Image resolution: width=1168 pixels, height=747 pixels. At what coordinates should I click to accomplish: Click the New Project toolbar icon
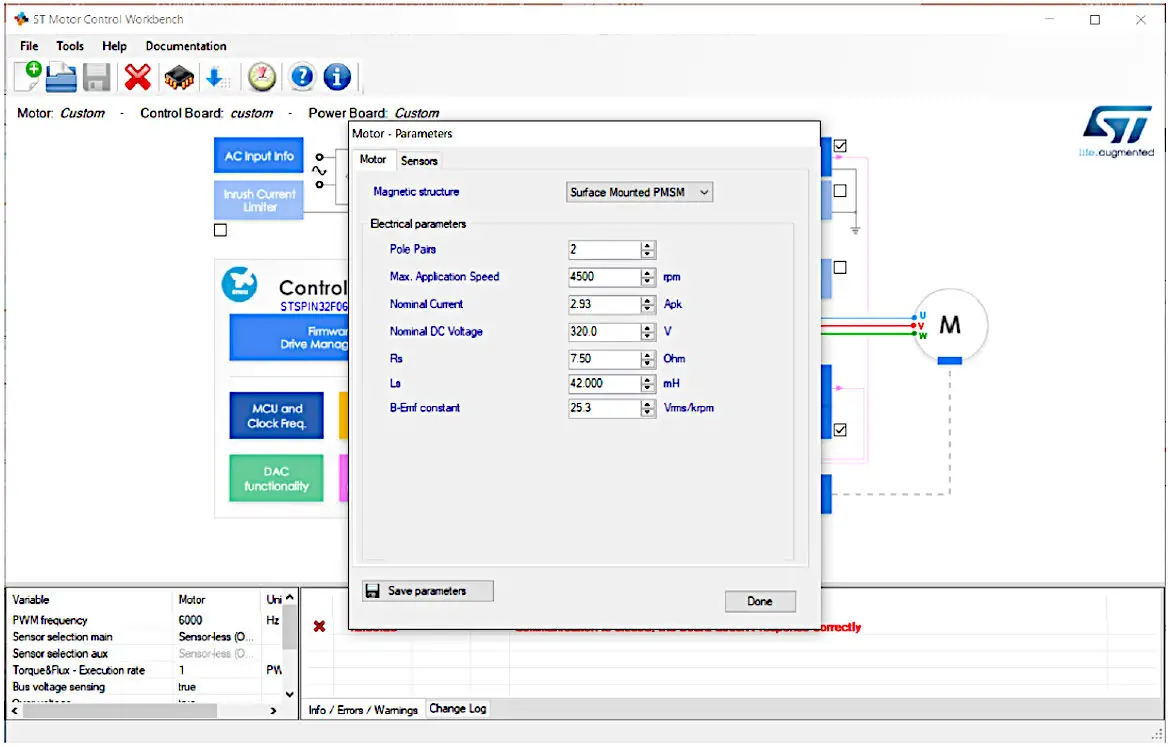[28, 76]
